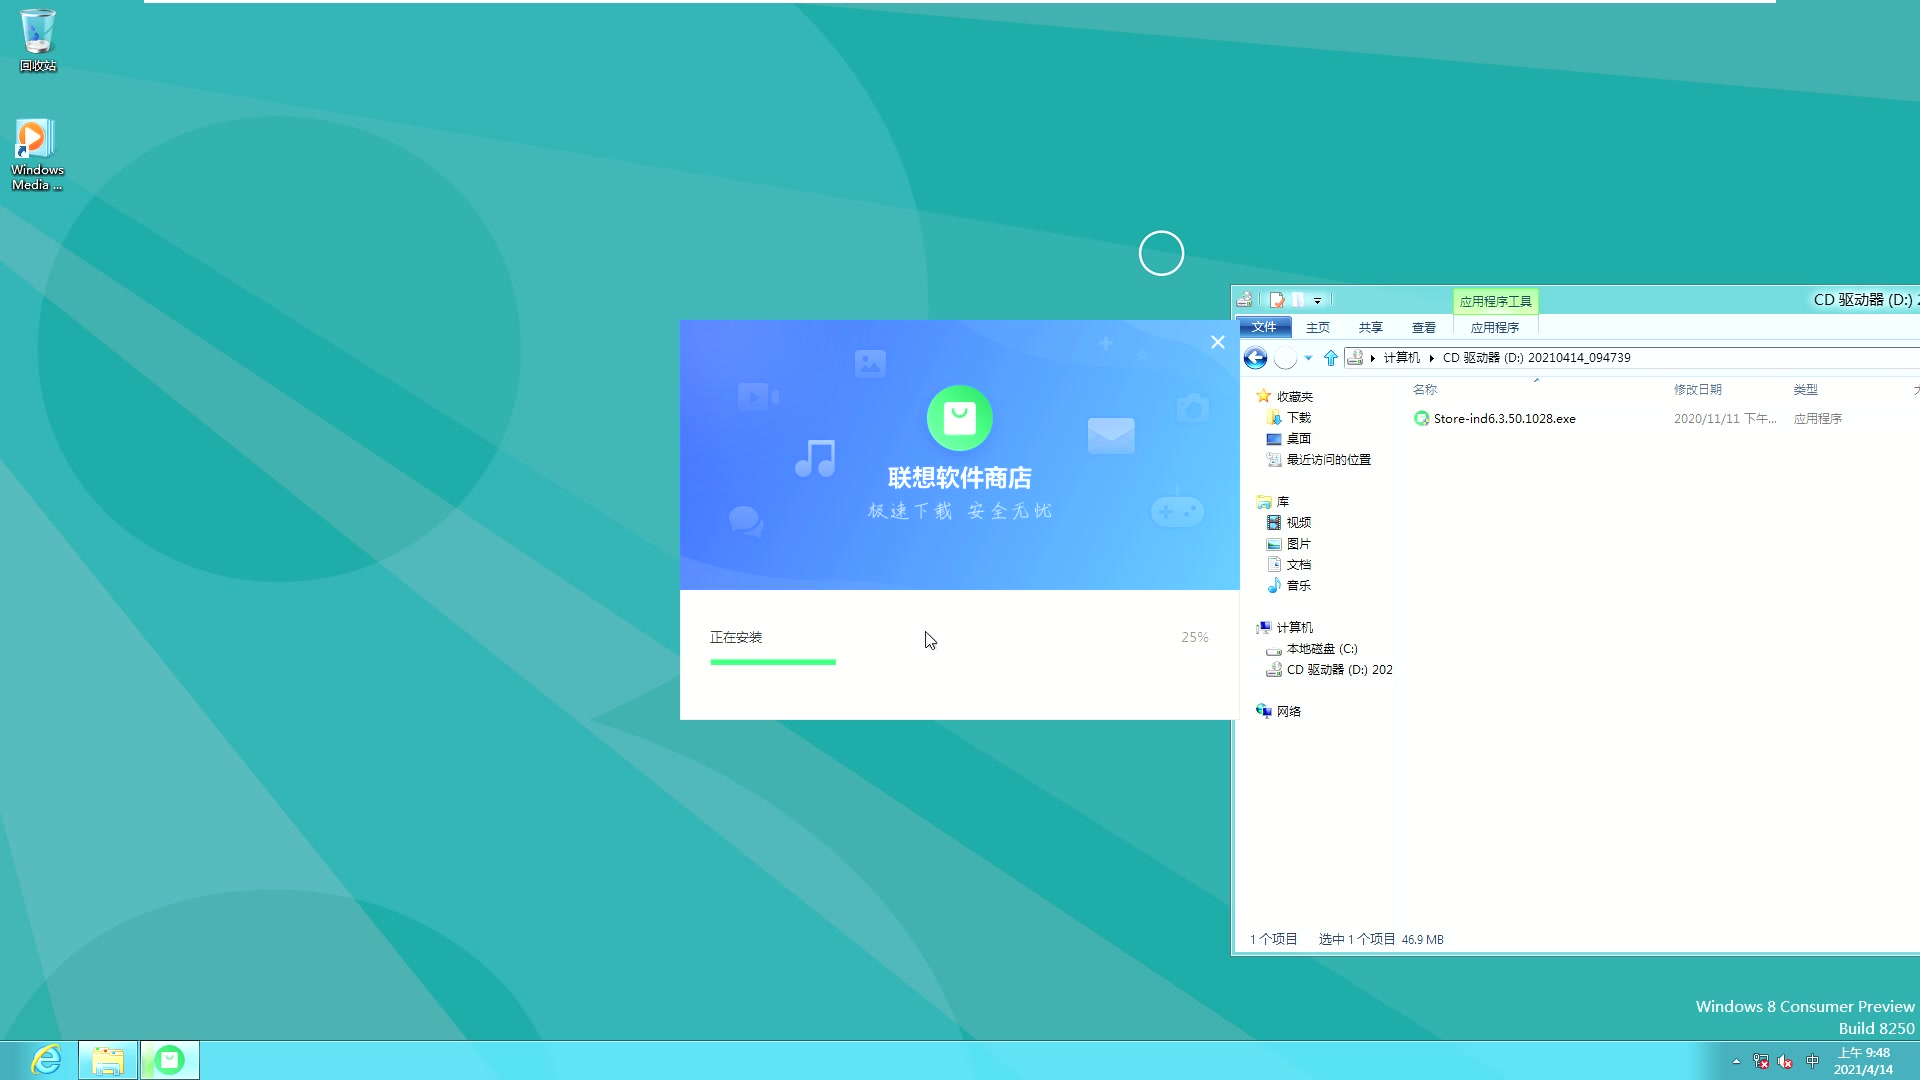Open the recent locations dropdown next to back button

coord(1308,358)
